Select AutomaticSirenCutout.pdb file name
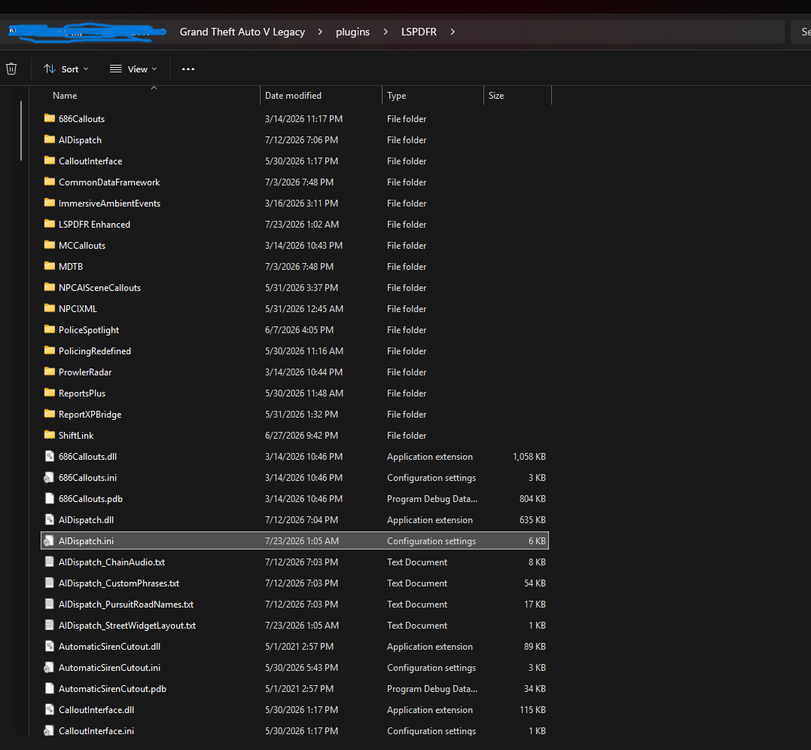The image size is (811, 750). pos(113,689)
